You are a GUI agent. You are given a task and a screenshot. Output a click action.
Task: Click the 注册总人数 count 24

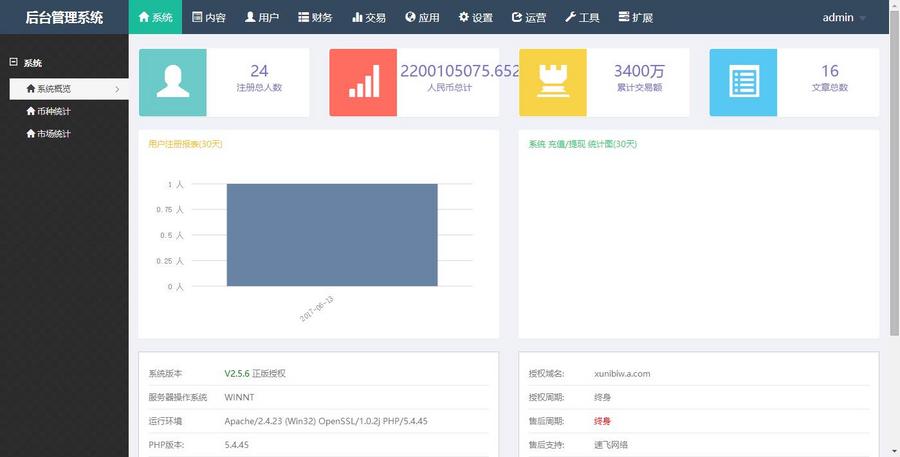click(259, 71)
